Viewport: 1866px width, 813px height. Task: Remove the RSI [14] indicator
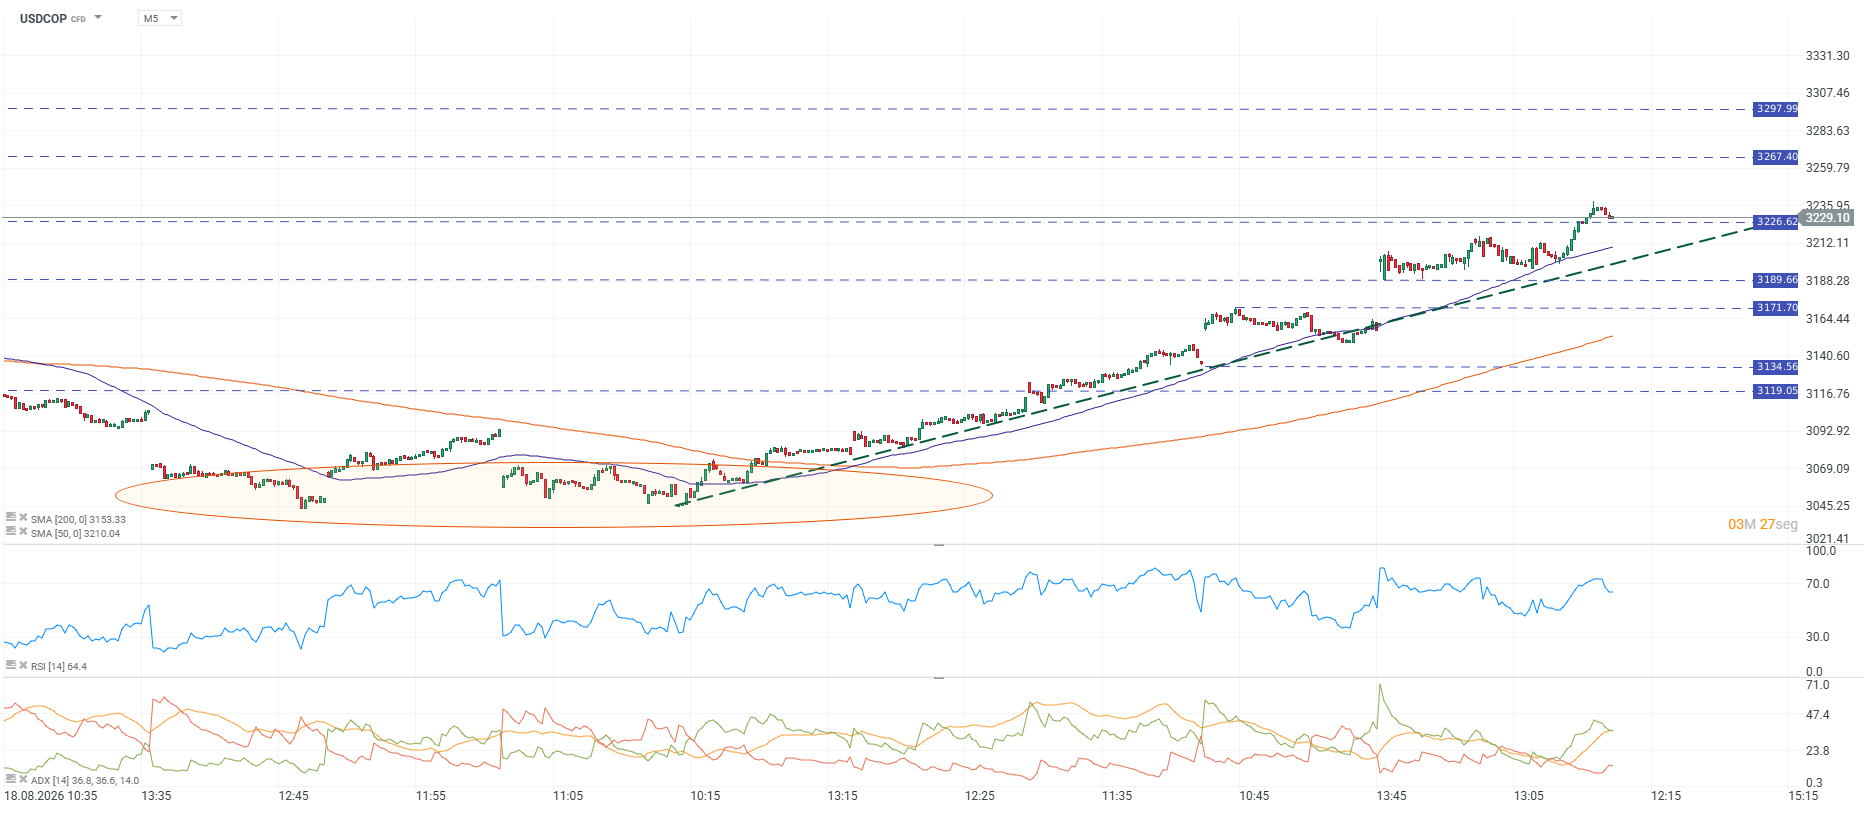23,664
